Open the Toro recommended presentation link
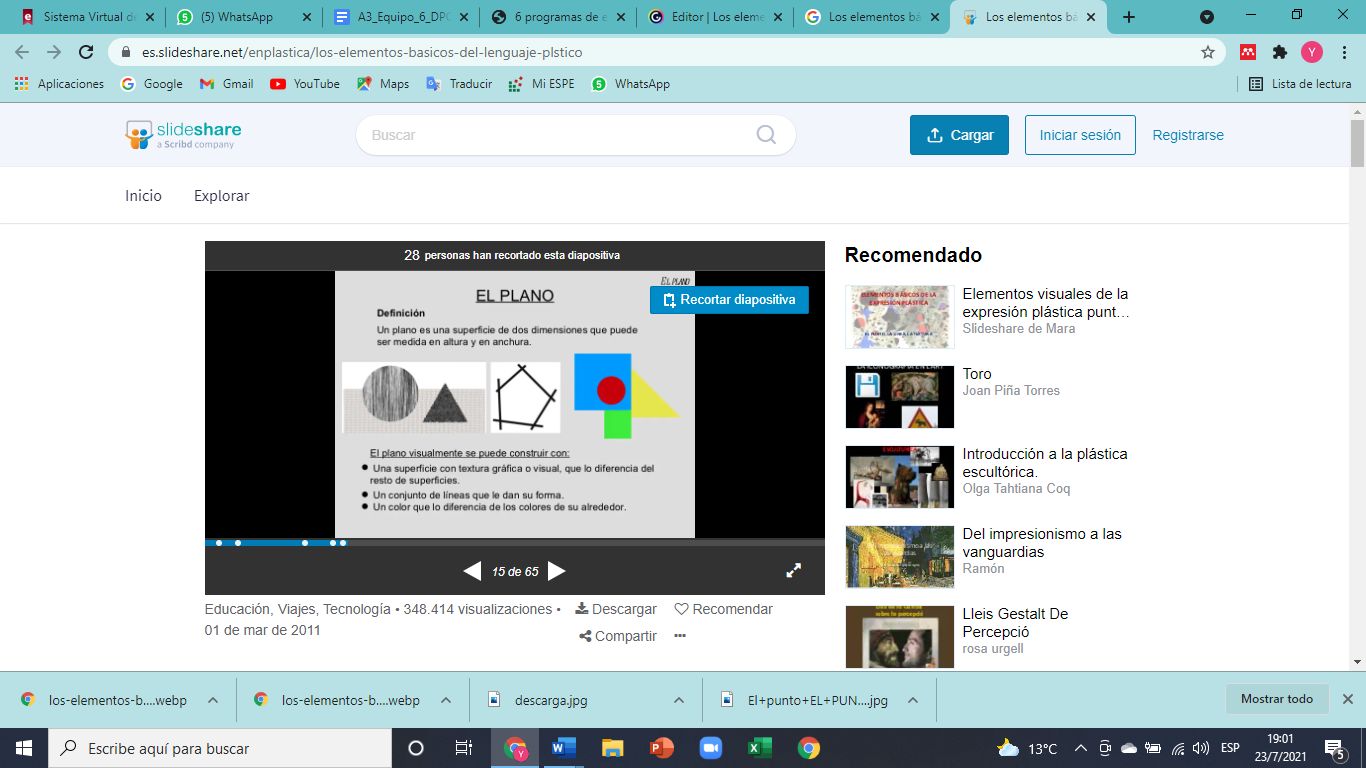The width and height of the screenshot is (1366, 768). [x=976, y=373]
